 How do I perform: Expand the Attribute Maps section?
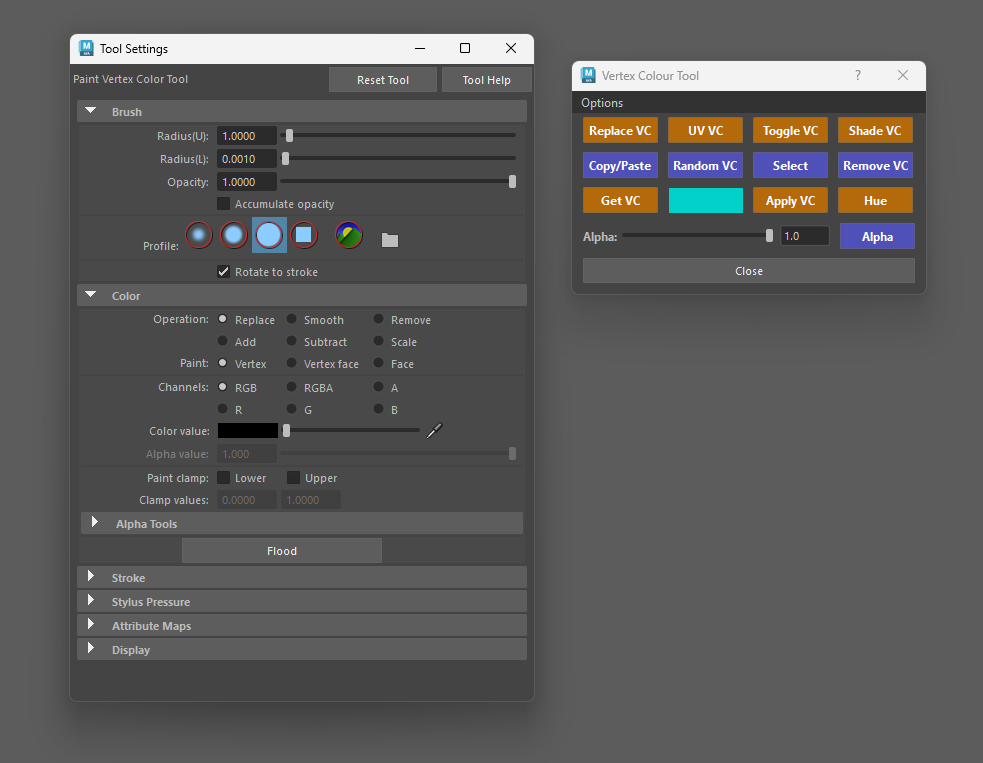pos(91,624)
